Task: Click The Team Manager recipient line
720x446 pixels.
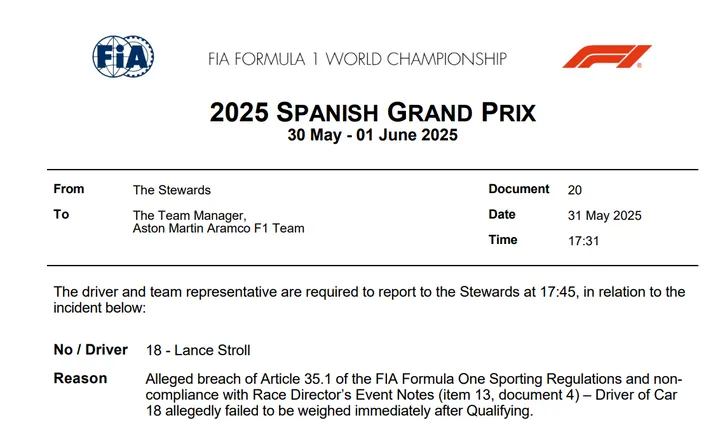Action: point(188,215)
